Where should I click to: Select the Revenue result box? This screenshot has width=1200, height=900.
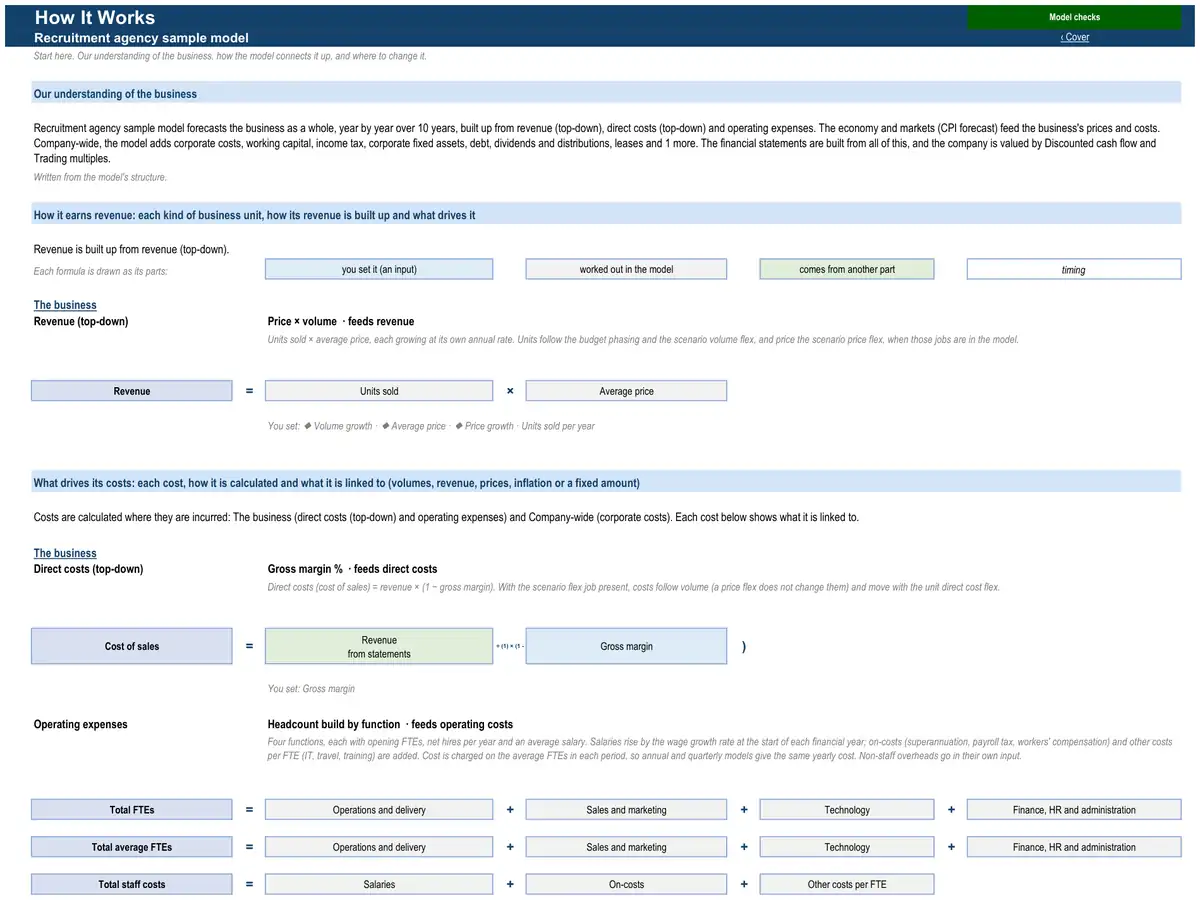(131, 391)
